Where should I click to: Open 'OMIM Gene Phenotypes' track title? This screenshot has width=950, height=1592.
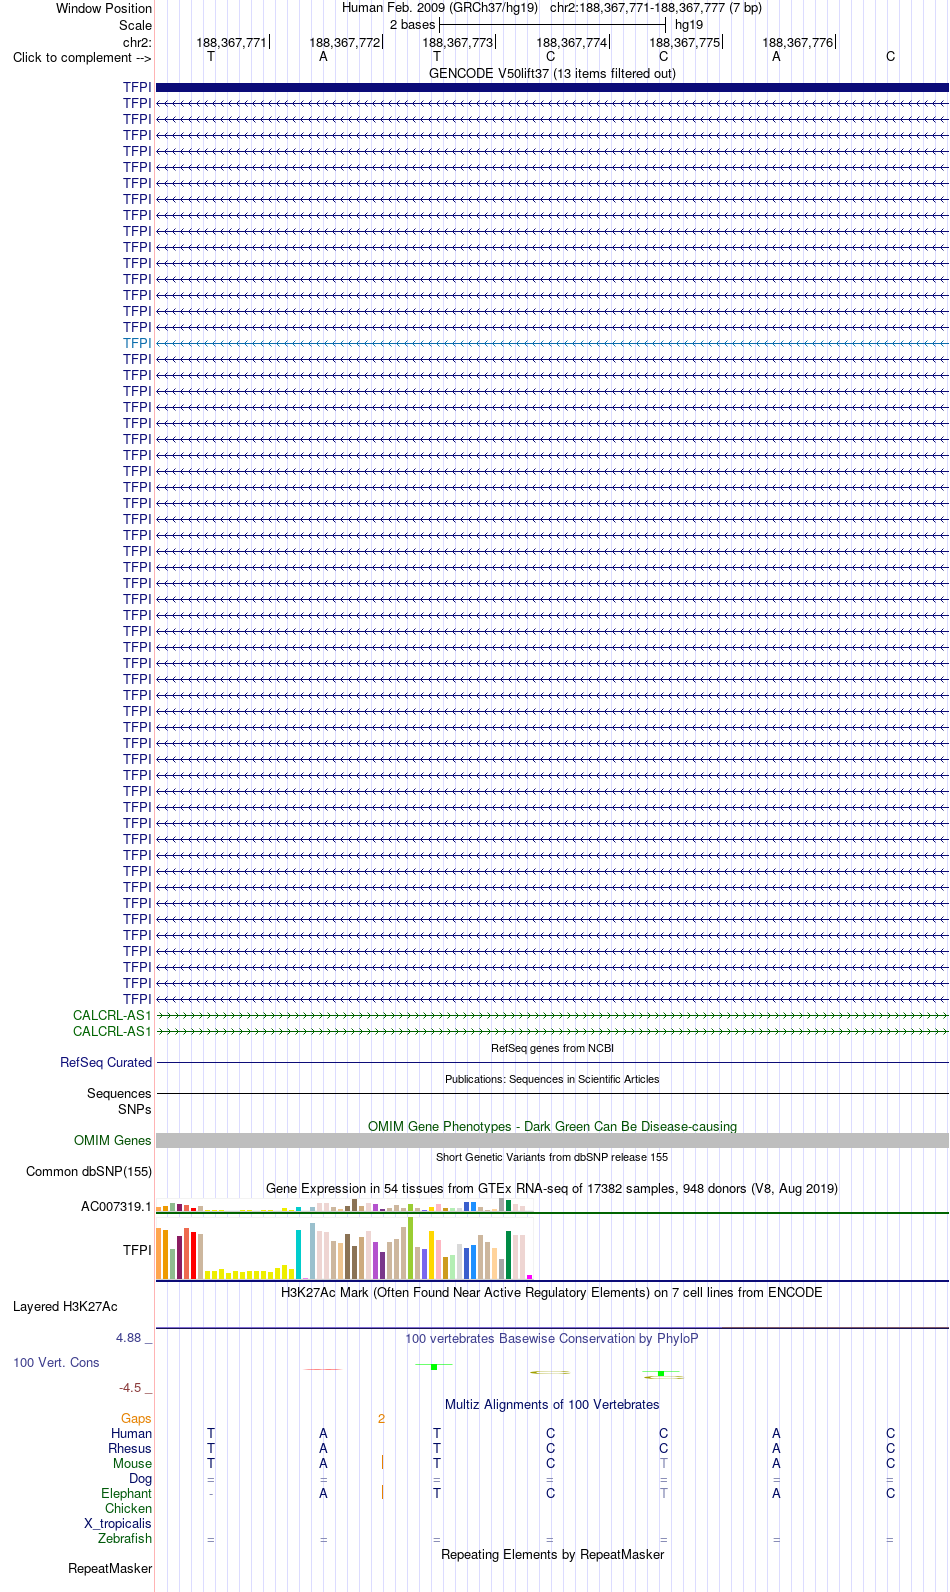[x=552, y=1126]
